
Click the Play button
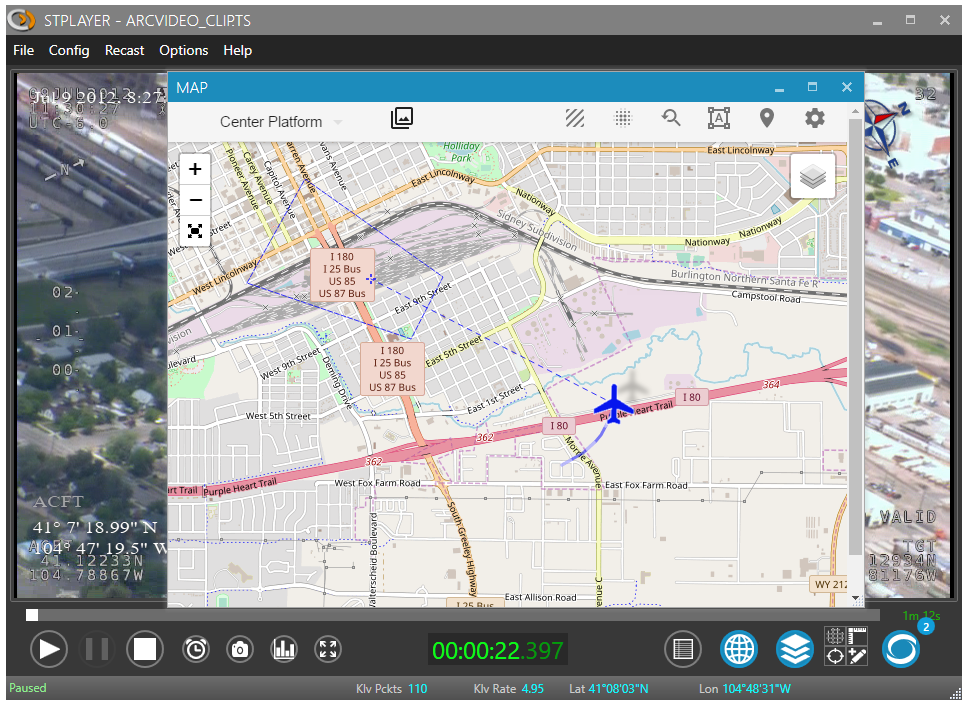point(48,650)
